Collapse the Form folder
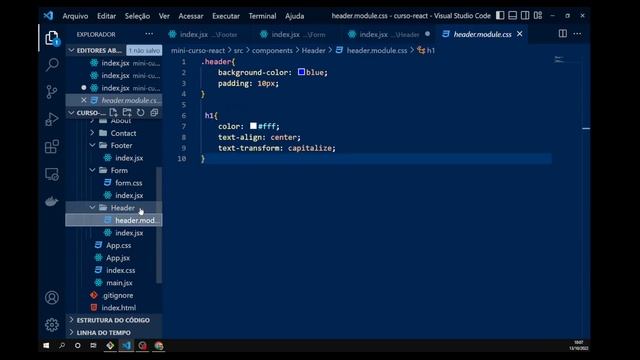 coord(92,170)
